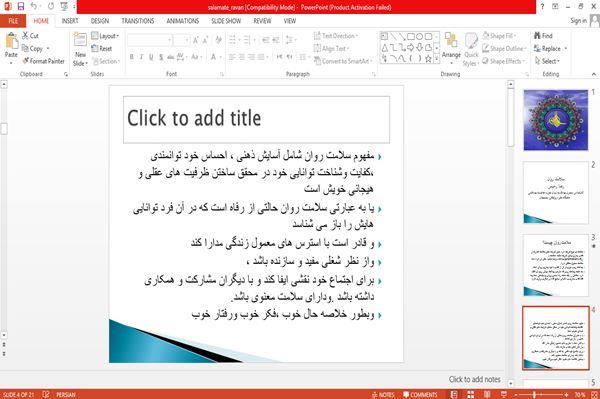Toggle Bold formatting
This screenshot has width=600, height=399.
click(132, 57)
